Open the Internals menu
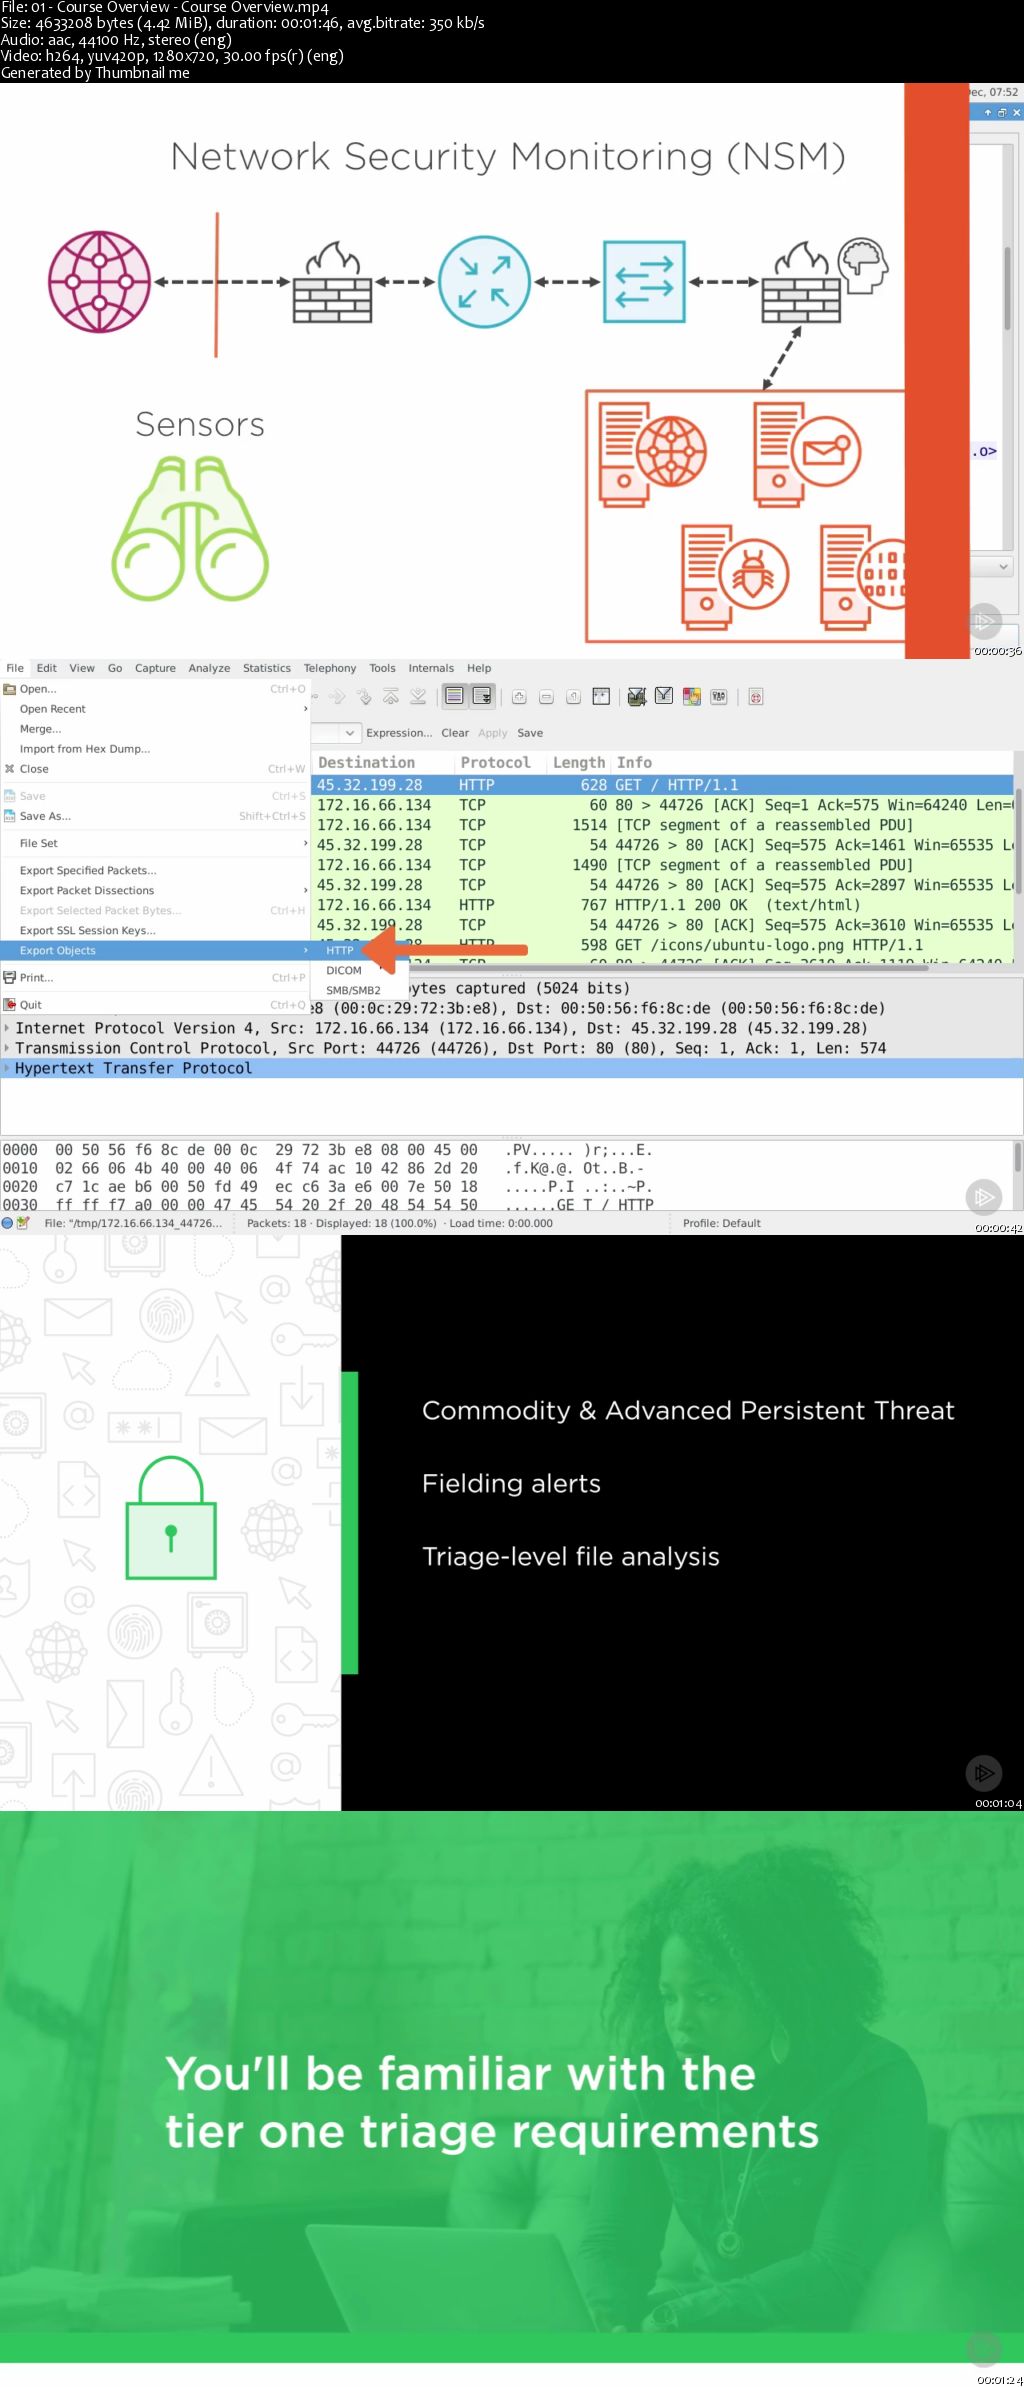This screenshot has width=1024, height=2387. tap(431, 668)
